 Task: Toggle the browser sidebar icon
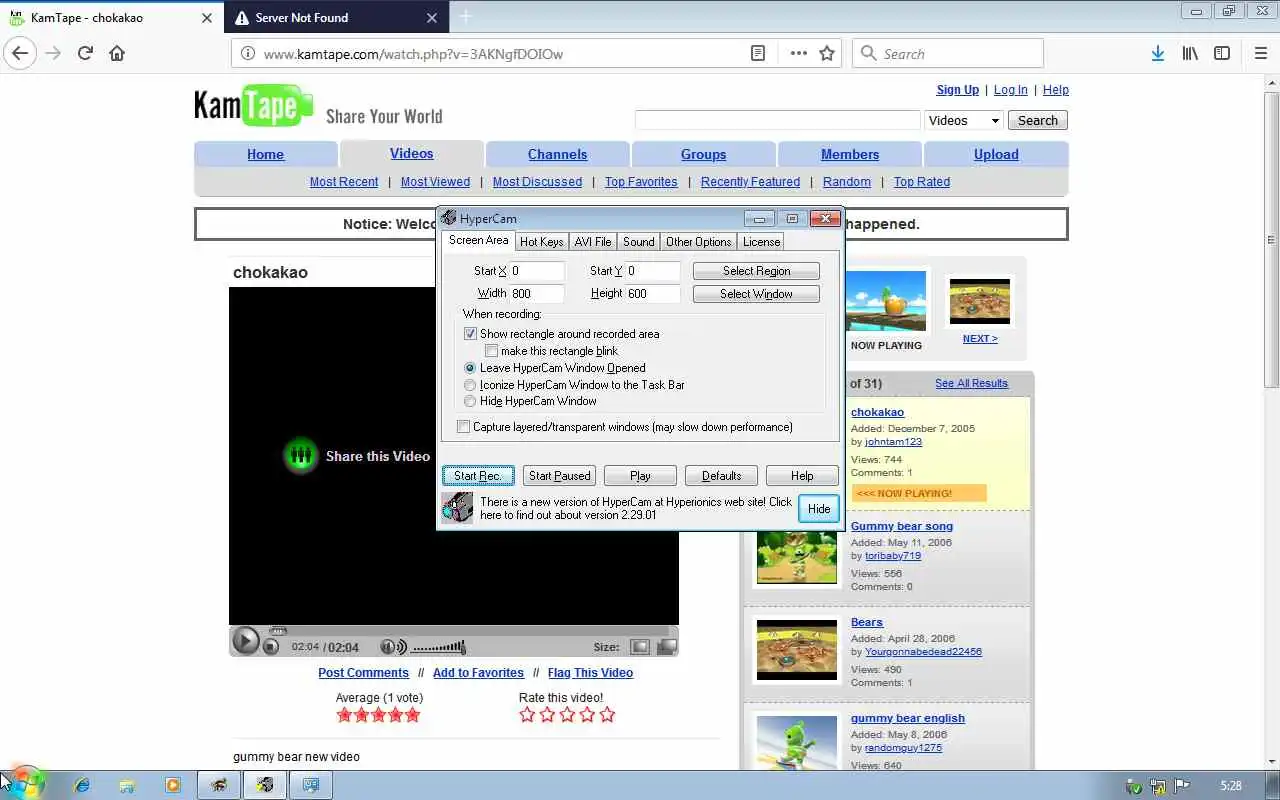[x=1222, y=53]
